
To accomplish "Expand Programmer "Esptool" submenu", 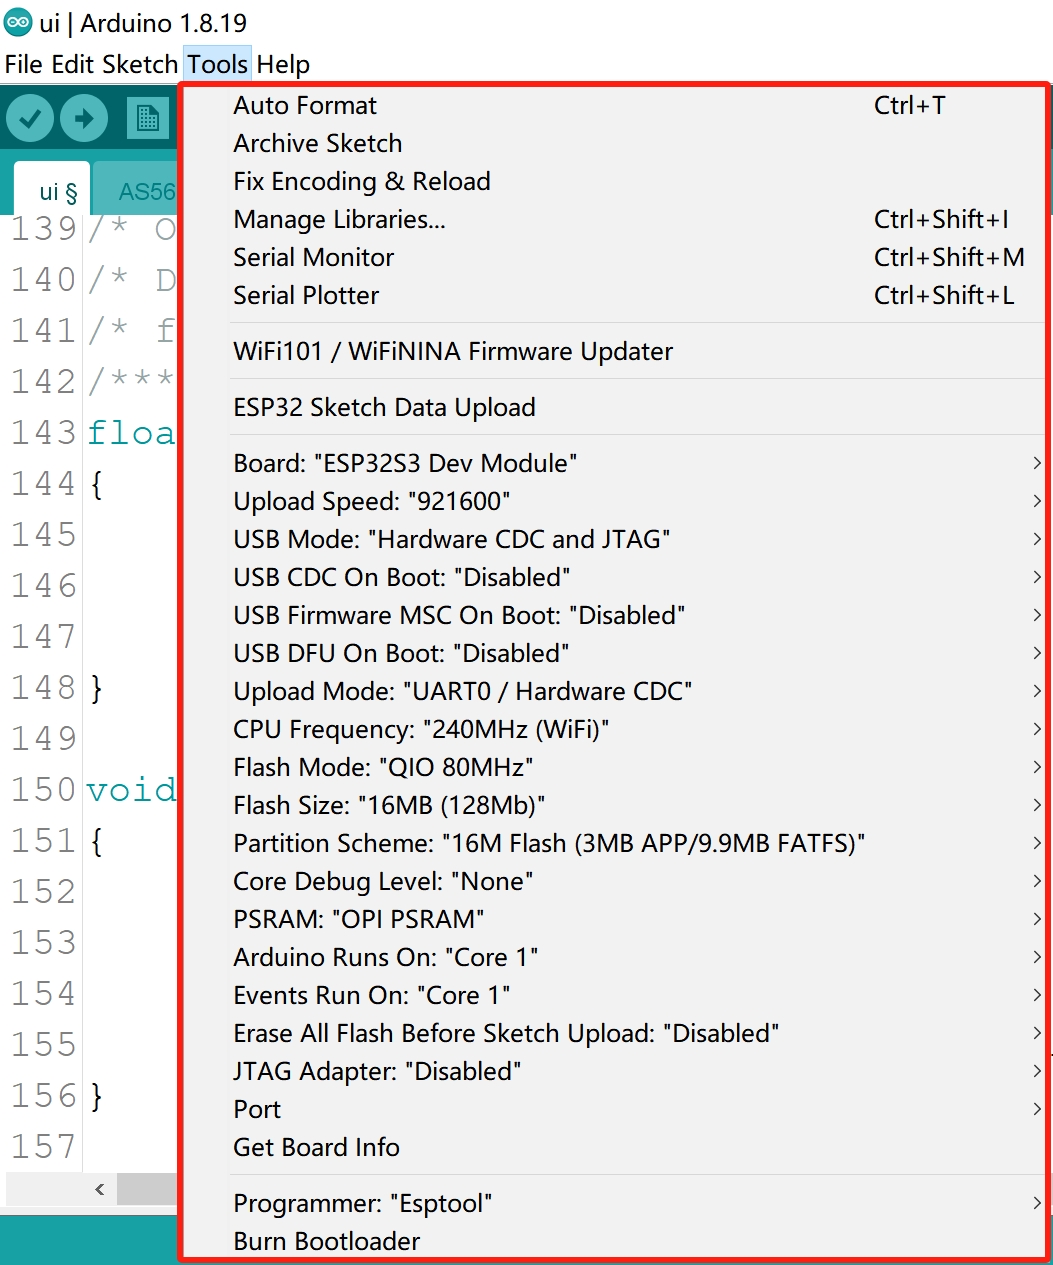I will pos(613,1203).
